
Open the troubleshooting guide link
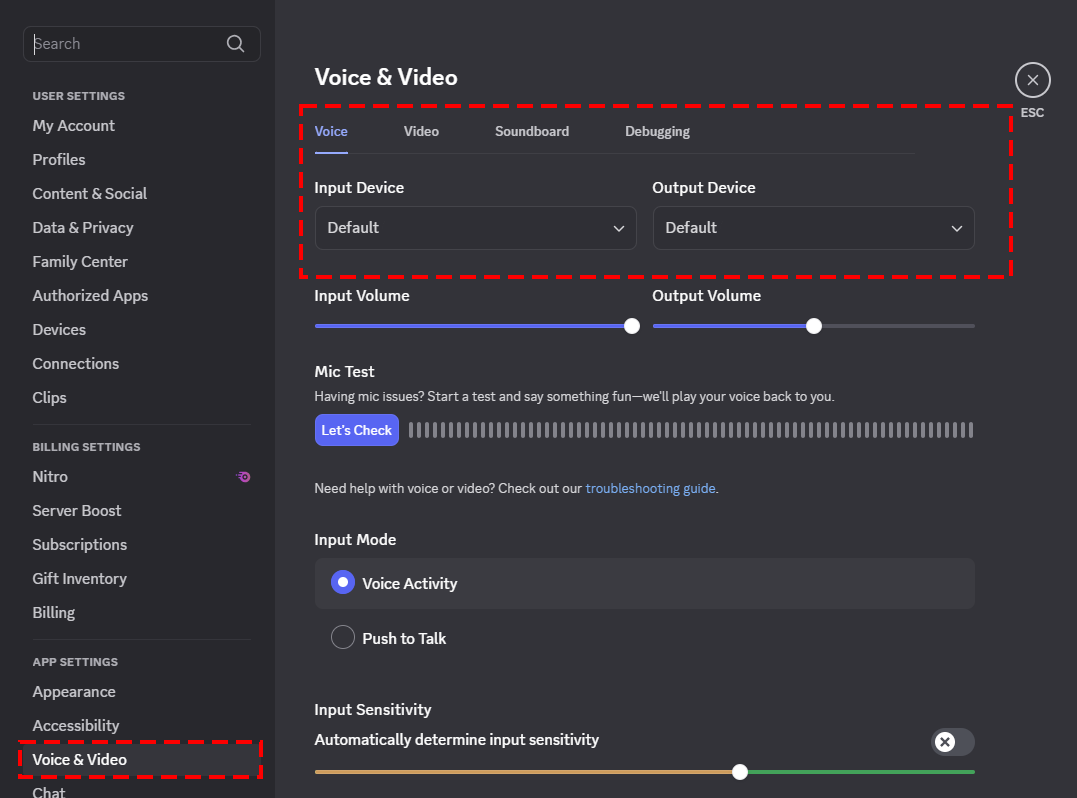pos(650,488)
